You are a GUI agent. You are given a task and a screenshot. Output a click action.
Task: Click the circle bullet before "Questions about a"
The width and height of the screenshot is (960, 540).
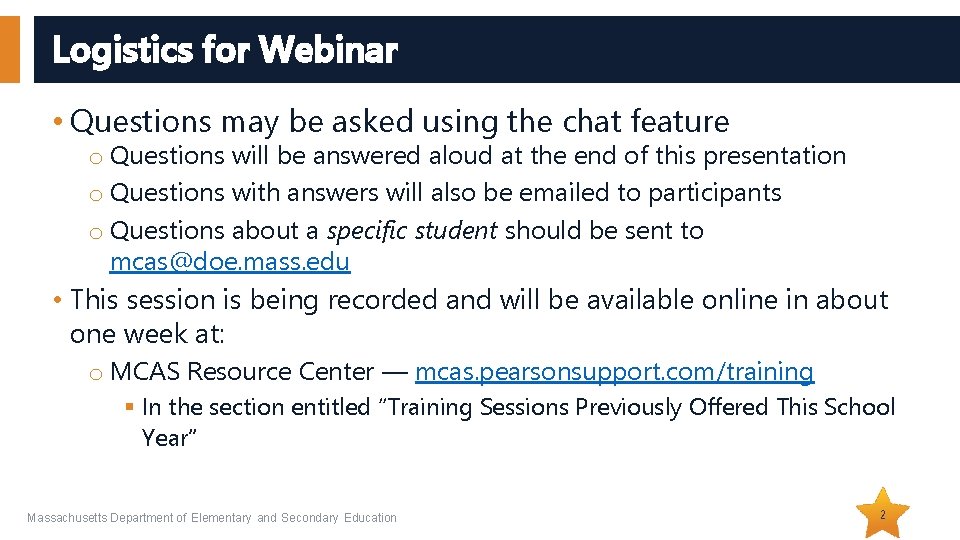point(94,233)
